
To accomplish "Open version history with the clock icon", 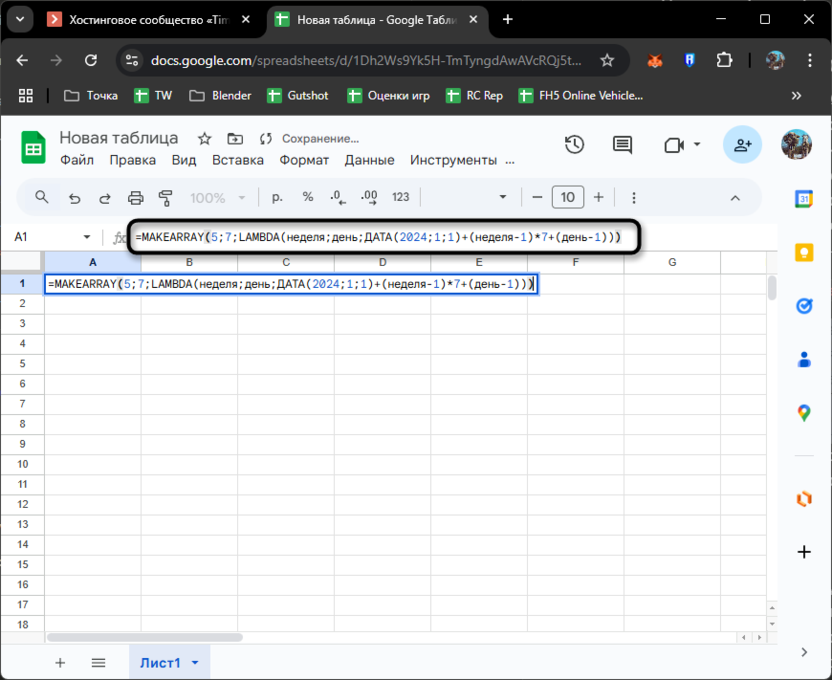I will point(574,144).
